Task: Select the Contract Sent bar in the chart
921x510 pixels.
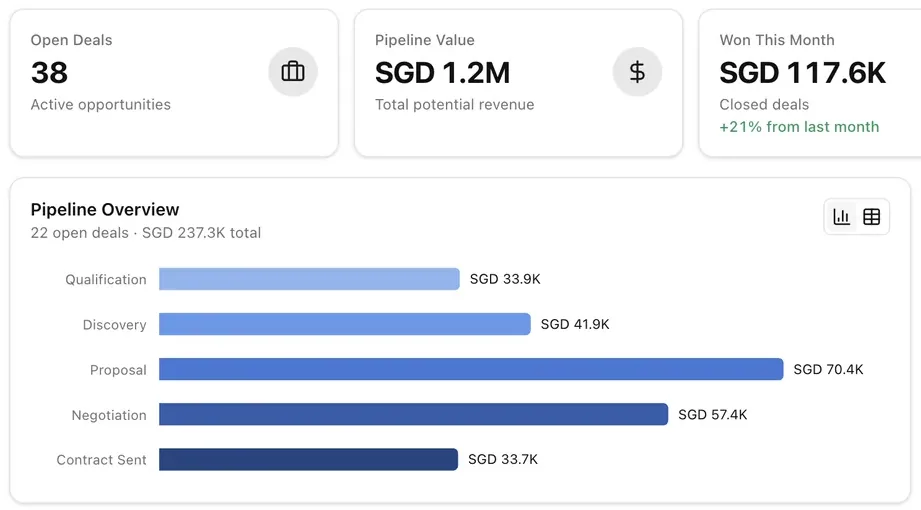Action: pos(308,459)
